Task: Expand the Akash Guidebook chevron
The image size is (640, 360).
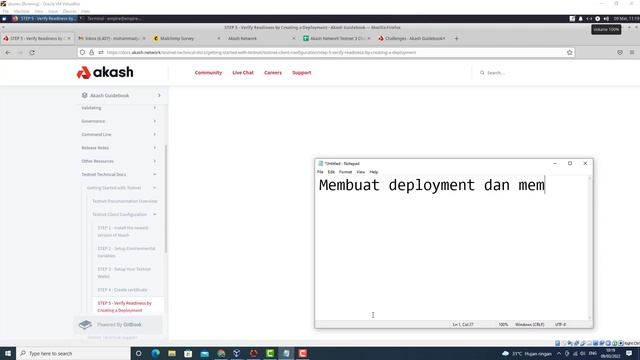Action: (159, 96)
